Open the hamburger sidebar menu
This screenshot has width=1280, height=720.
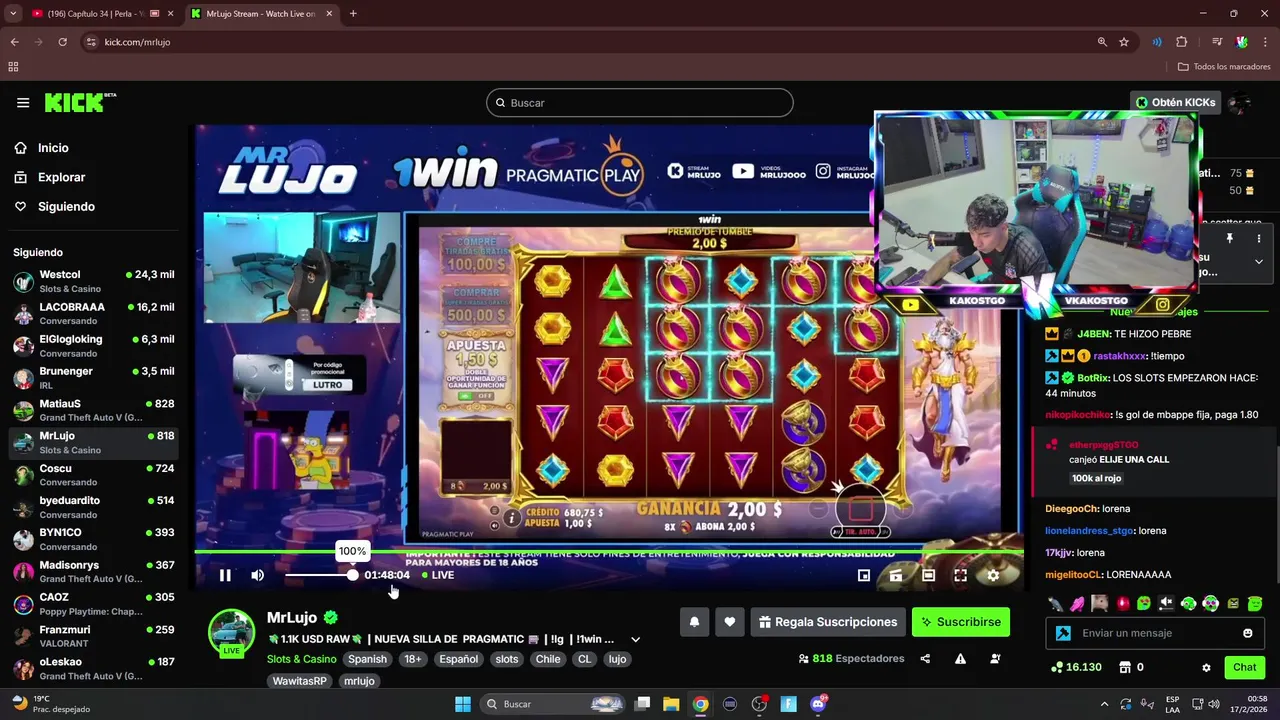[x=23, y=103]
